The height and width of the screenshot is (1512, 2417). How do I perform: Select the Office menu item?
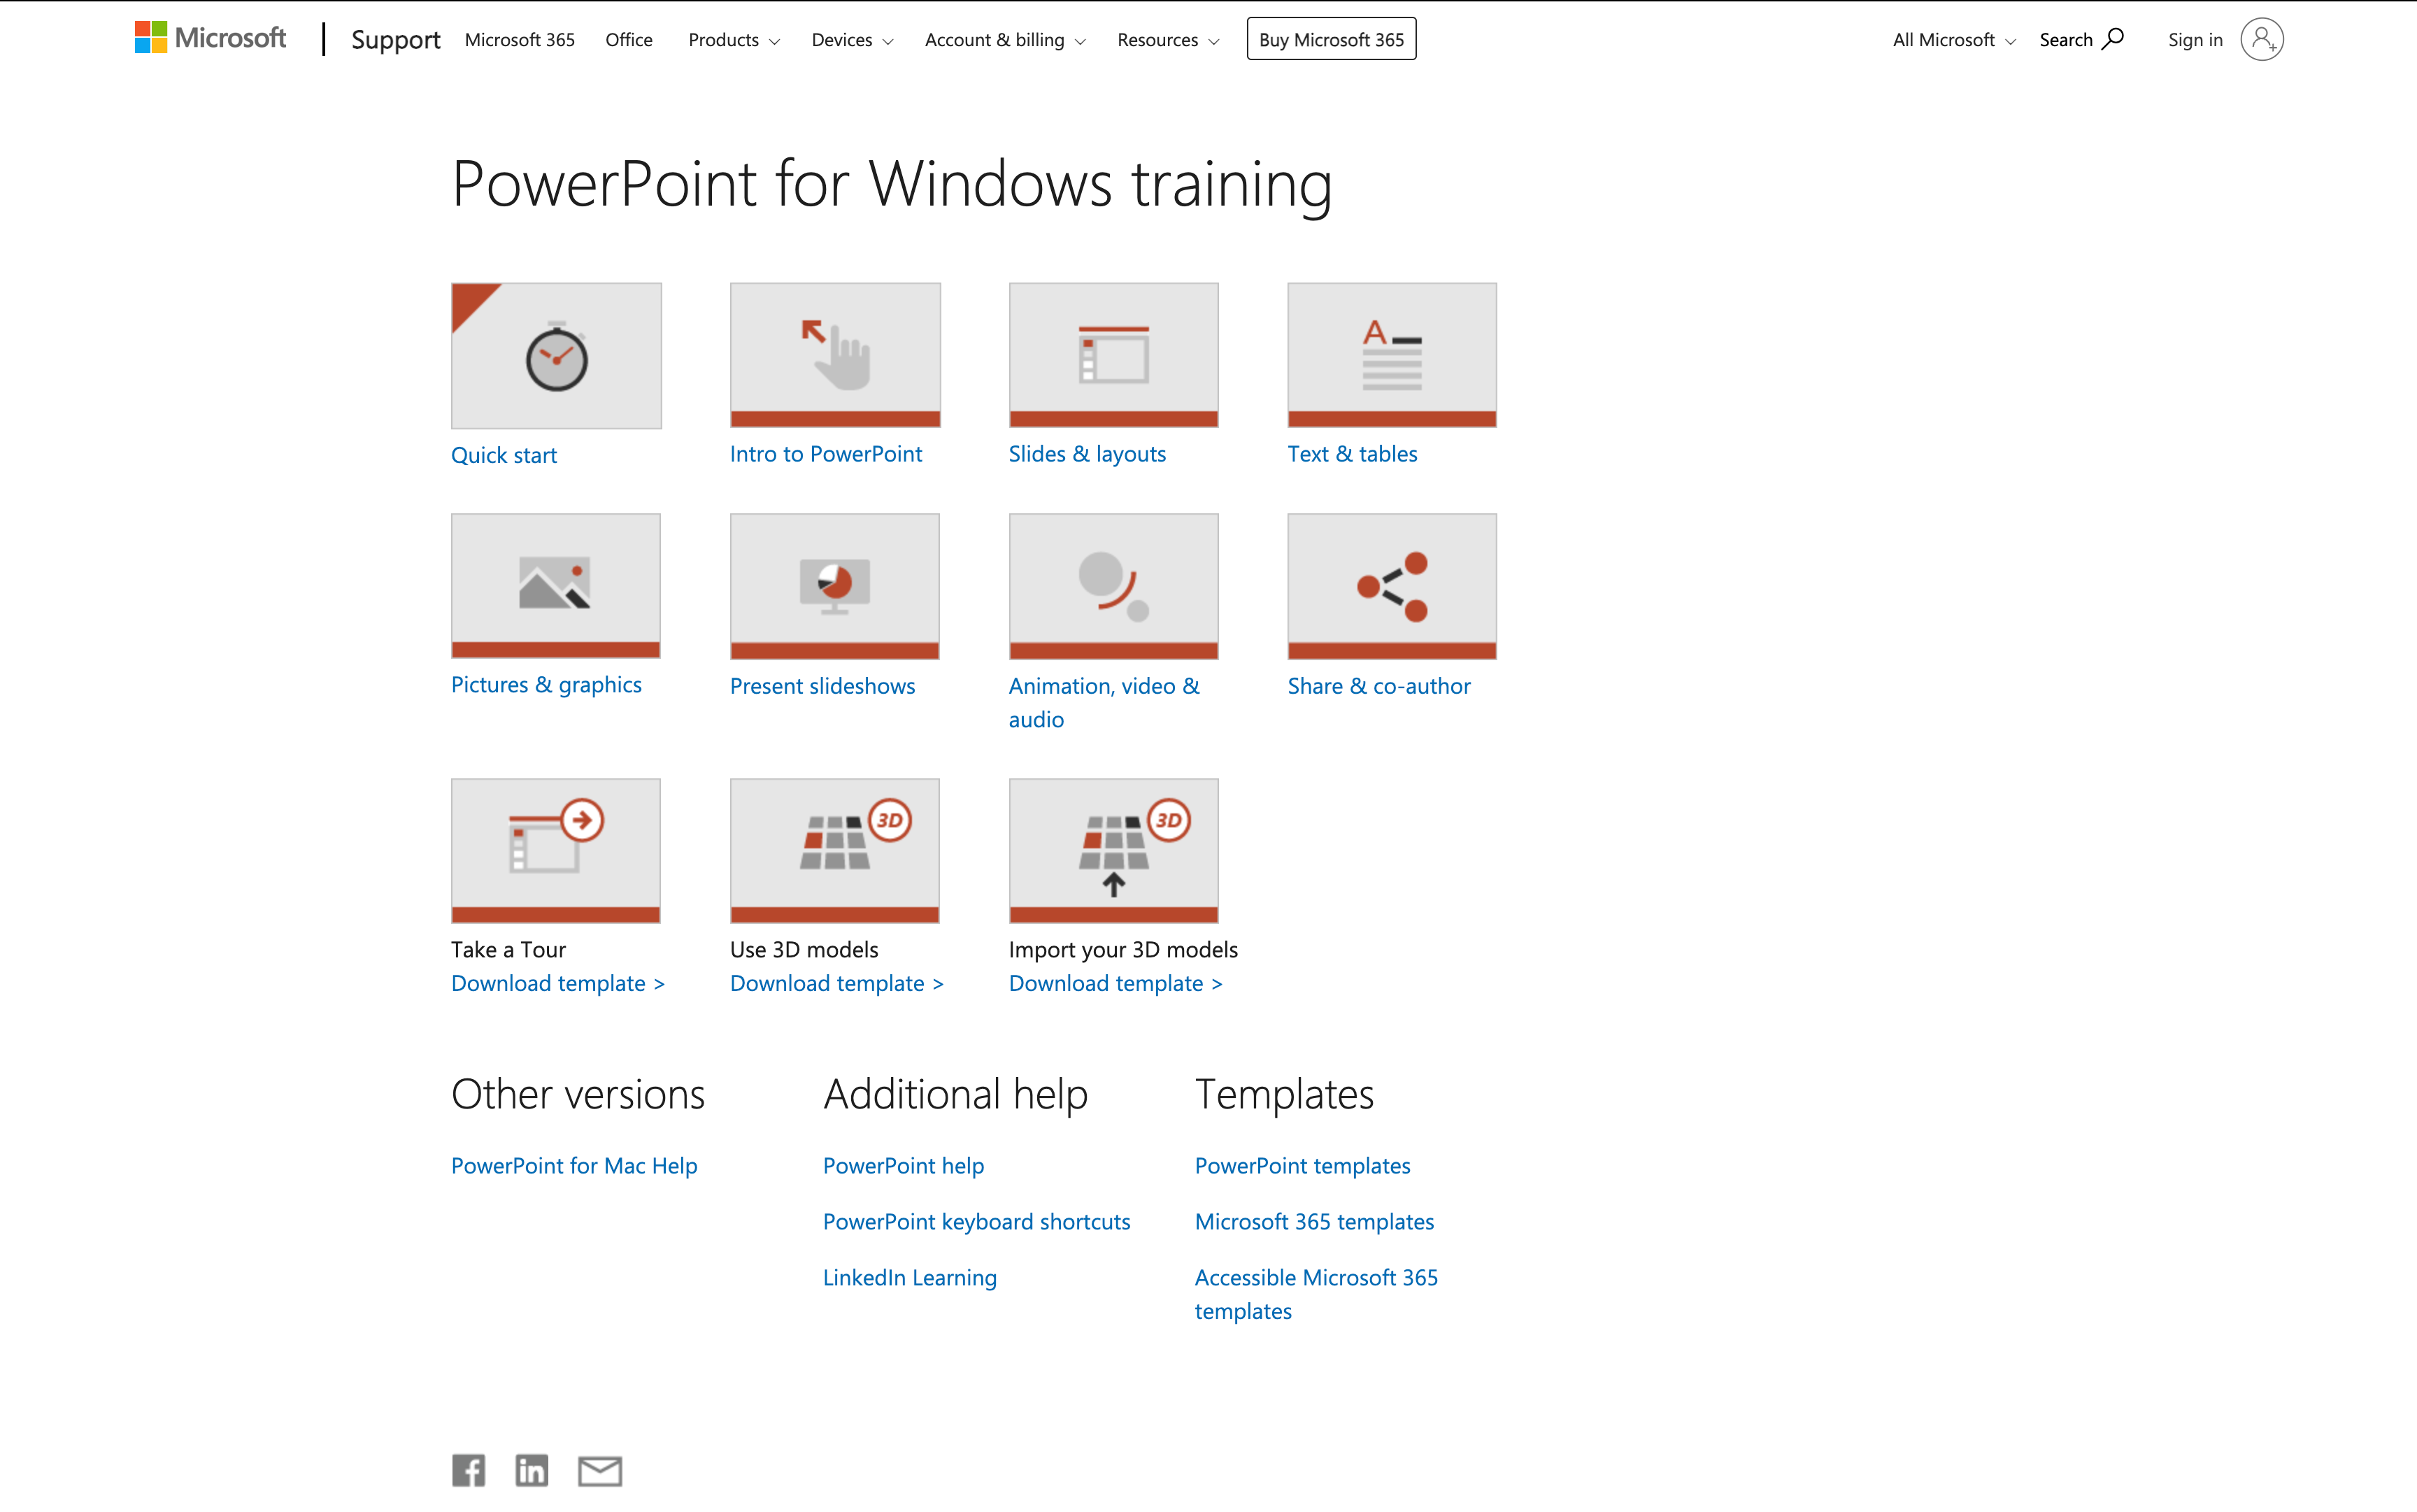[625, 38]
